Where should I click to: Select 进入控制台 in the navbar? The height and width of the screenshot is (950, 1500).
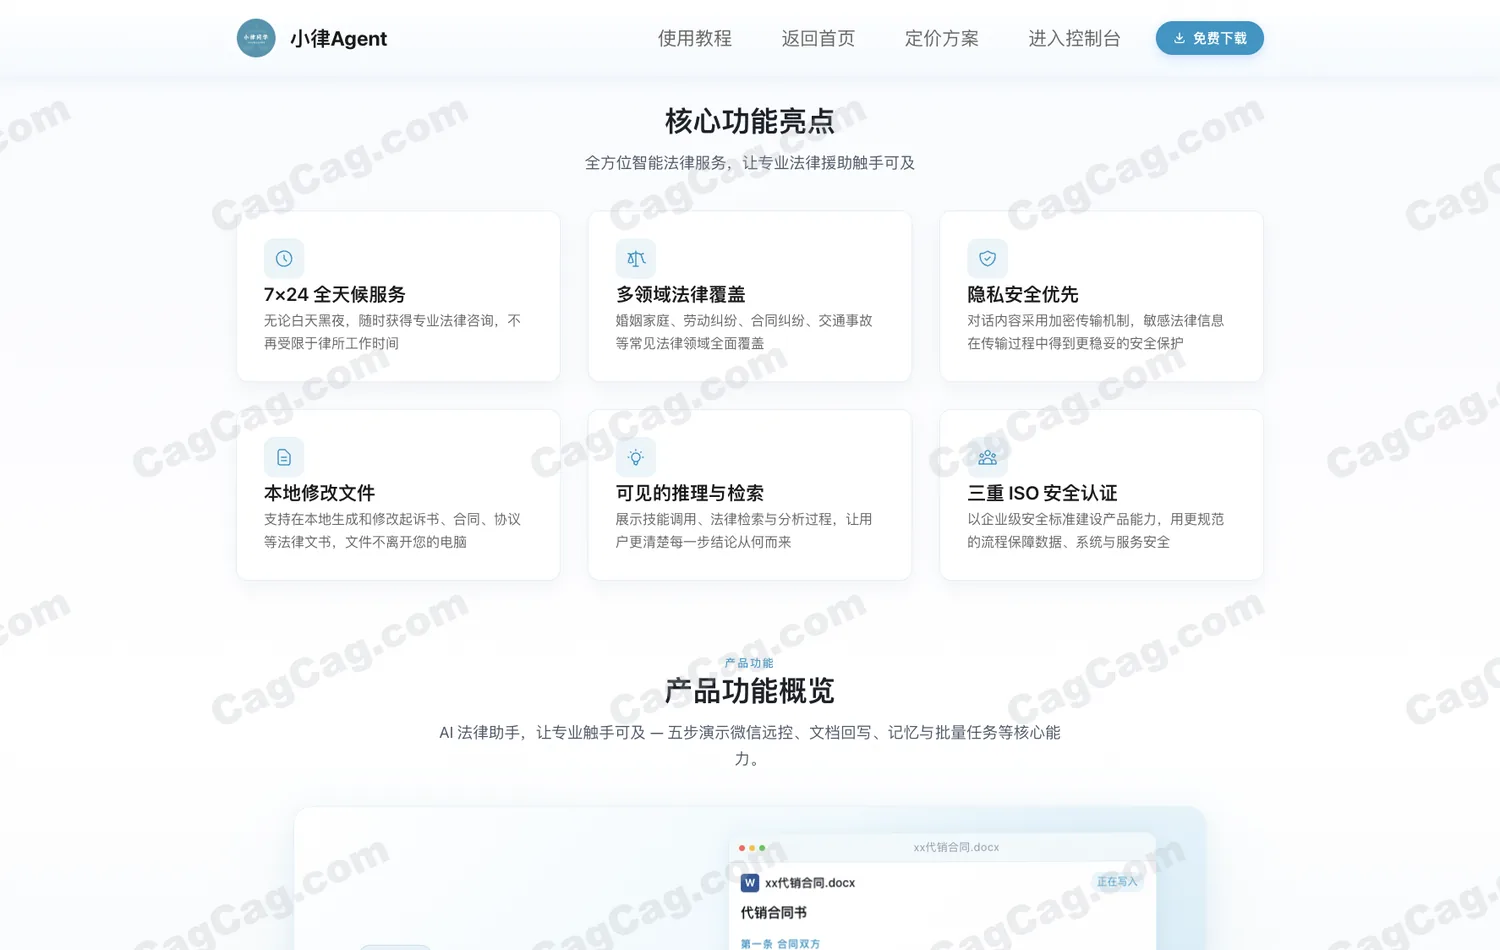click(1074, 38)
